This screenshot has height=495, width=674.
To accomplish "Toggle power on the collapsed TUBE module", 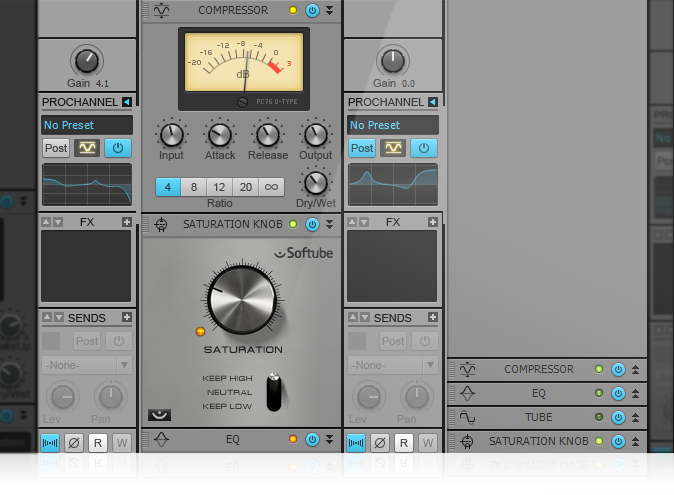I will pyautogui.click(x=619, y=418).
